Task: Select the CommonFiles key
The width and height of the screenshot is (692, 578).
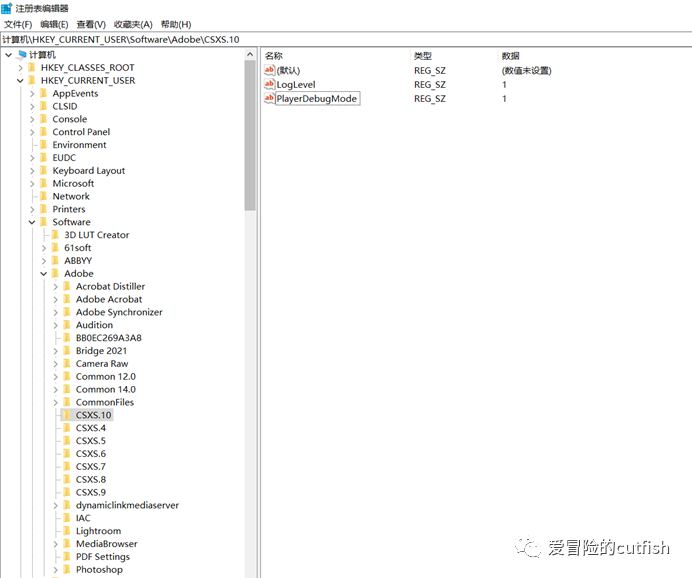Action: [x=105, y=402]
